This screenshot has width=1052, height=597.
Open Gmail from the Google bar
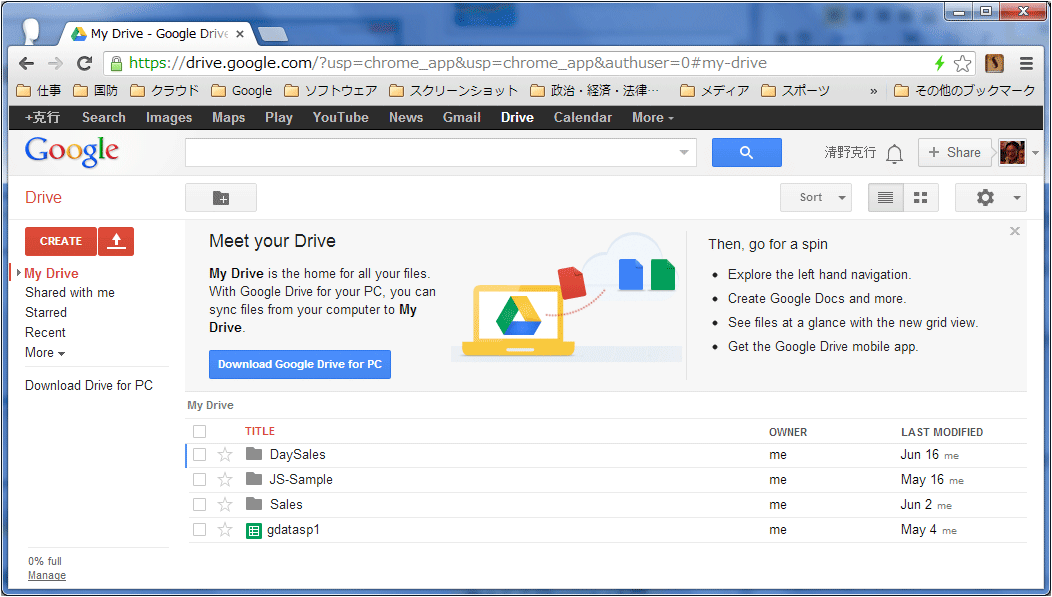click(x=462, y=117)
